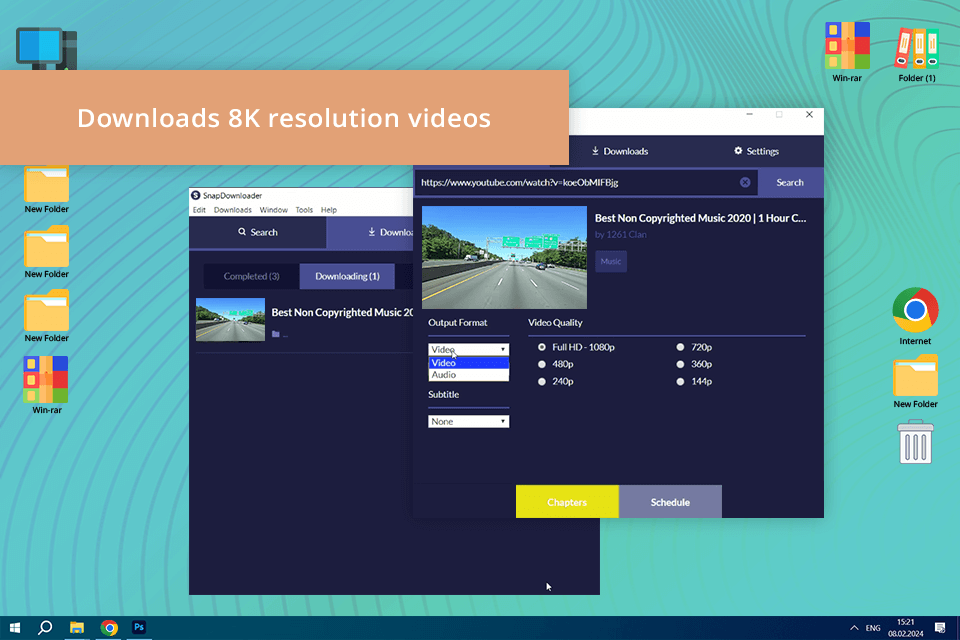
Task: Open the Edit menu in SnapDownloader
Action: coord(199,209)
